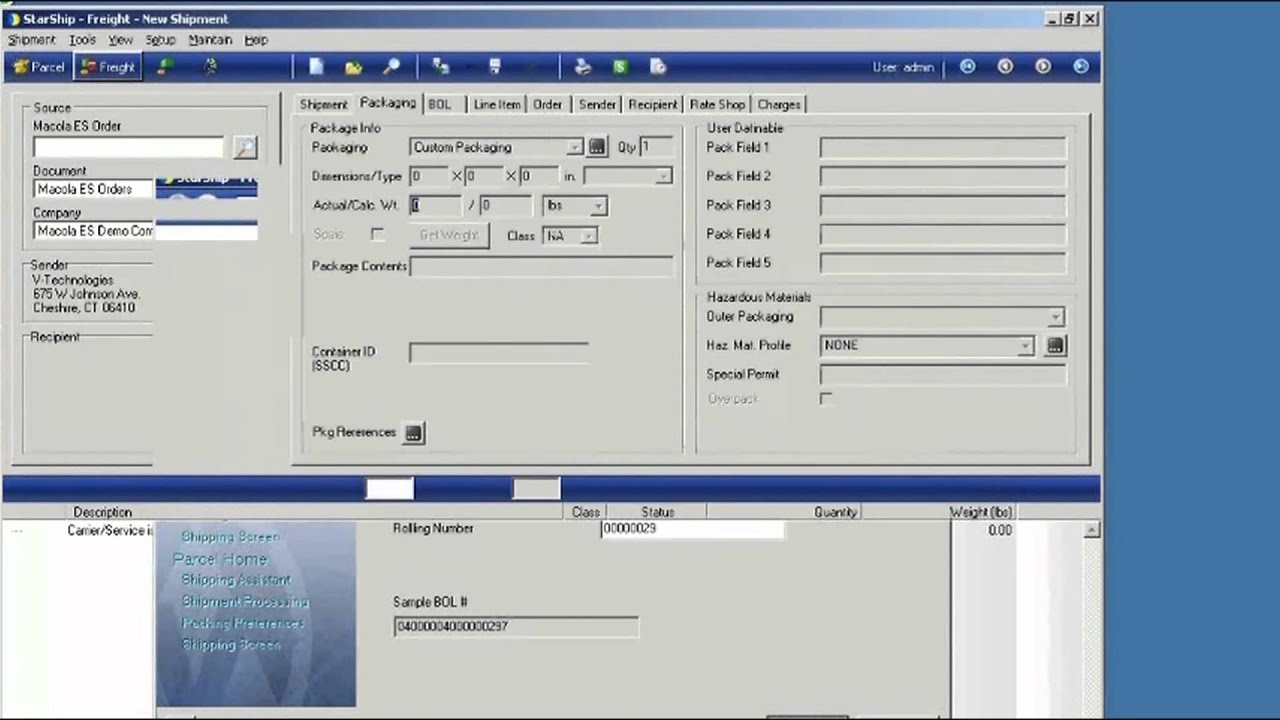Open the Custom Packaging details button
This screenshot has width=1280, height=720.
[x=597, y=147]
